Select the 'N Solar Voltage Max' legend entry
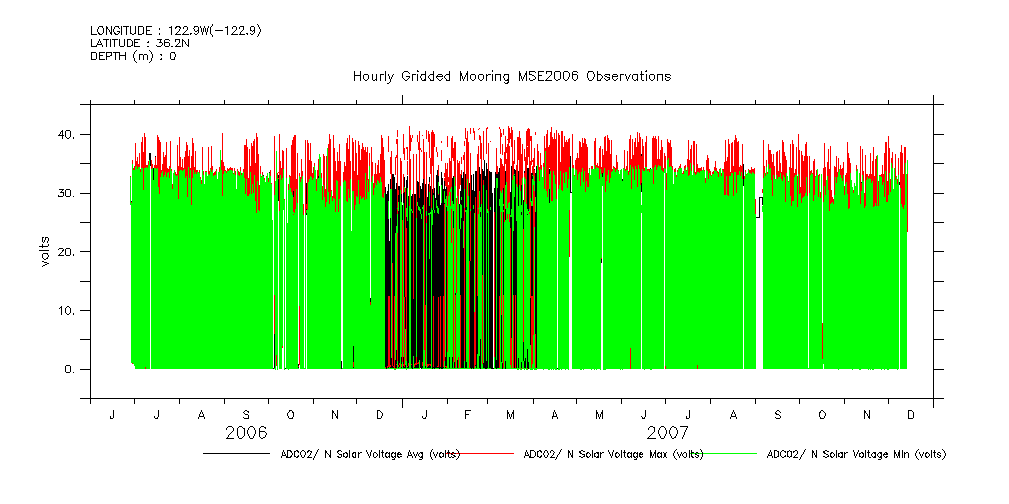Image resolution: width=1009 pixels, height=504 pixels. coord(613,454)
